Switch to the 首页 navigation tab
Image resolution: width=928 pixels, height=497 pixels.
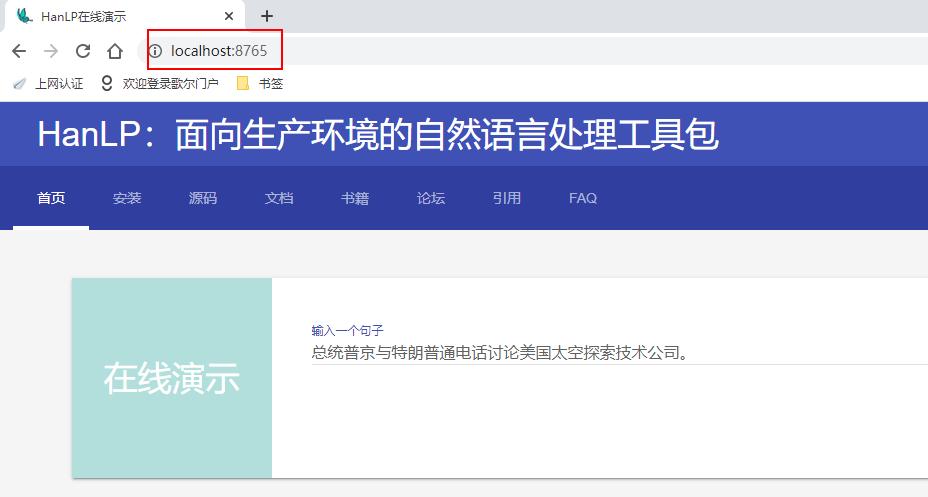pyautogui.click(x=51, y=198)
